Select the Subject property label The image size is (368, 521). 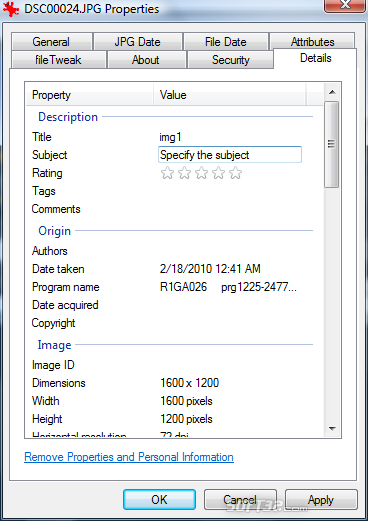(50, 155)
